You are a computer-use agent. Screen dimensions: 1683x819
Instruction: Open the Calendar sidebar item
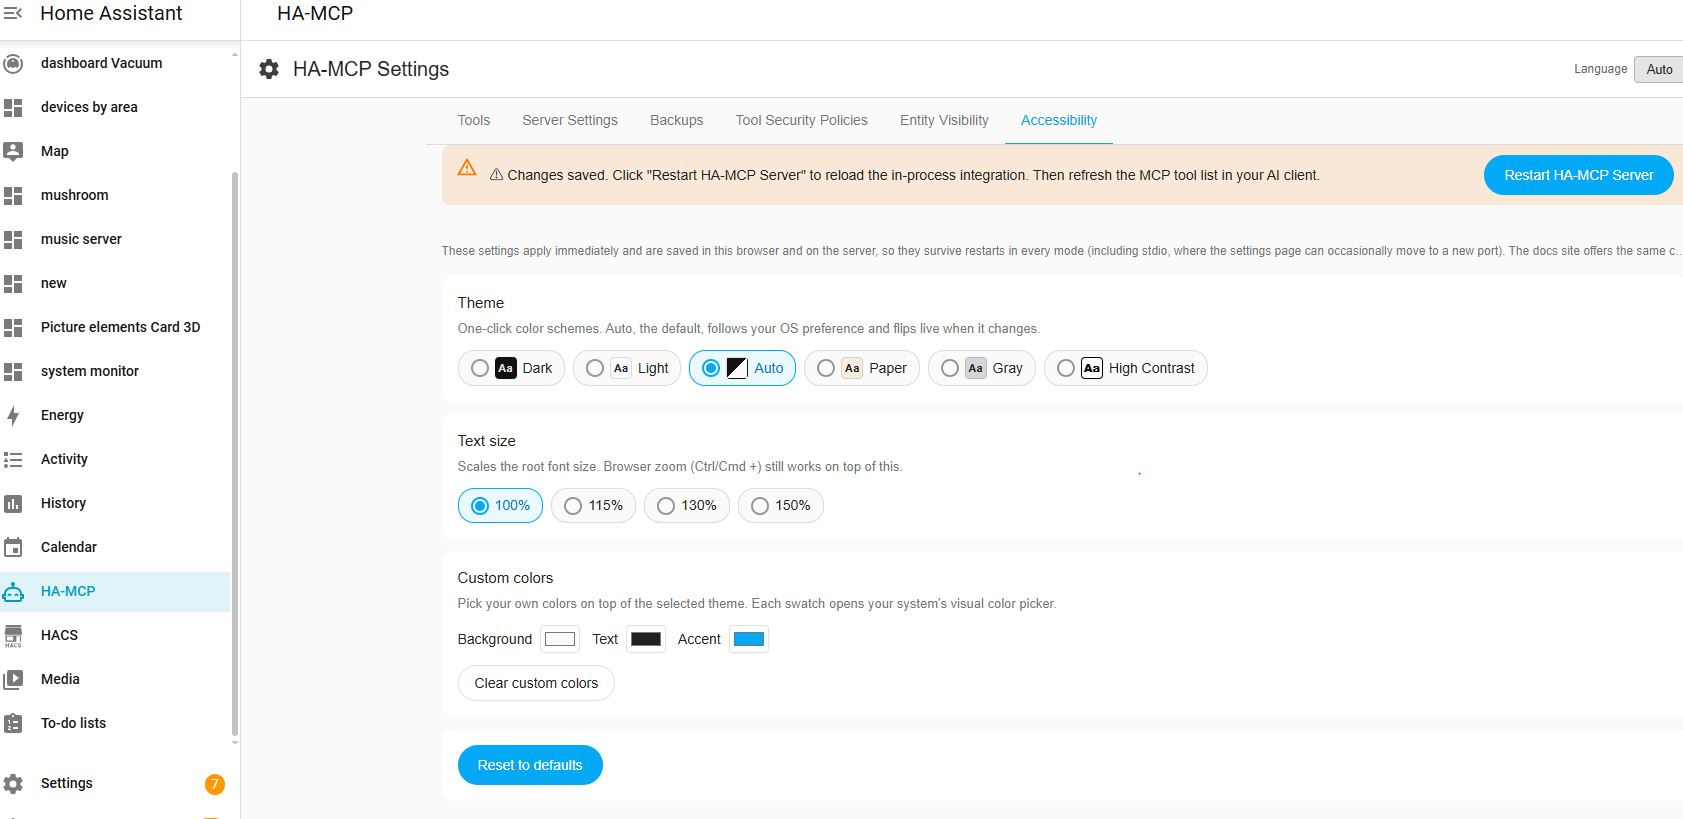[115, 547]
